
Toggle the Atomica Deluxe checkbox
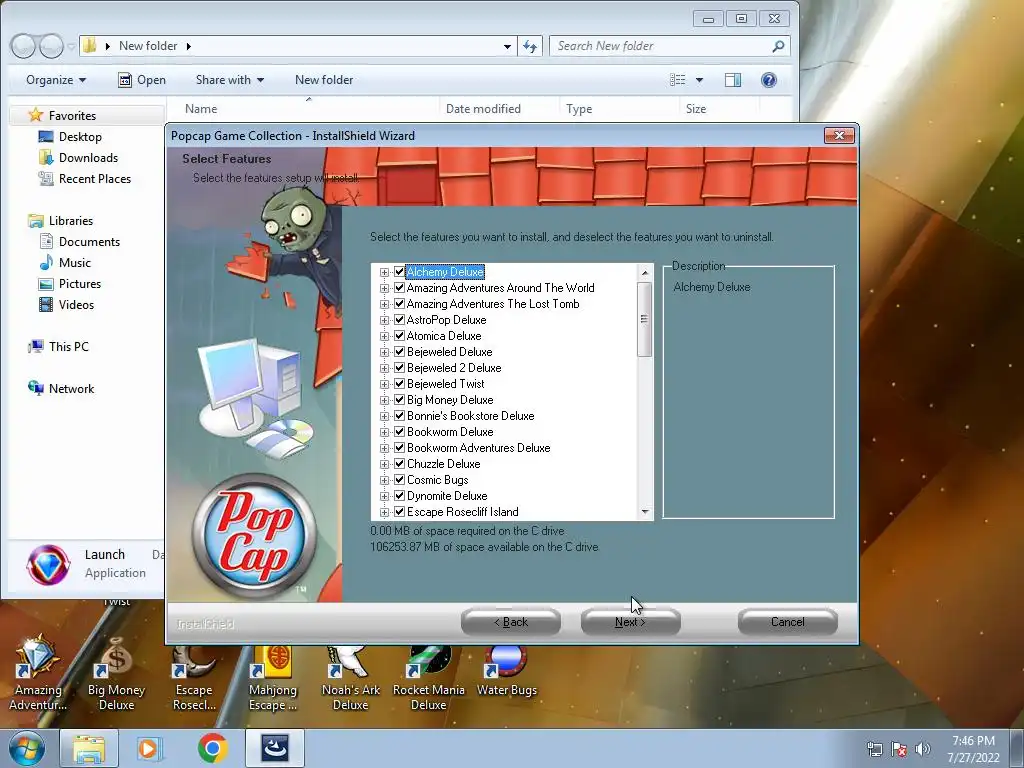(400, 336)
